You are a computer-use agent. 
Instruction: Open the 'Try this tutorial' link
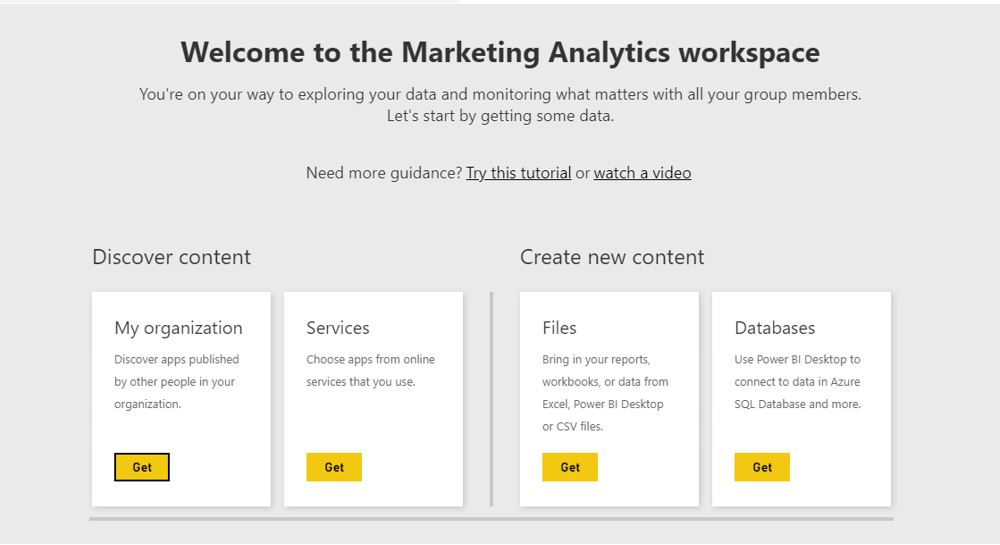(x=518, y=173)
